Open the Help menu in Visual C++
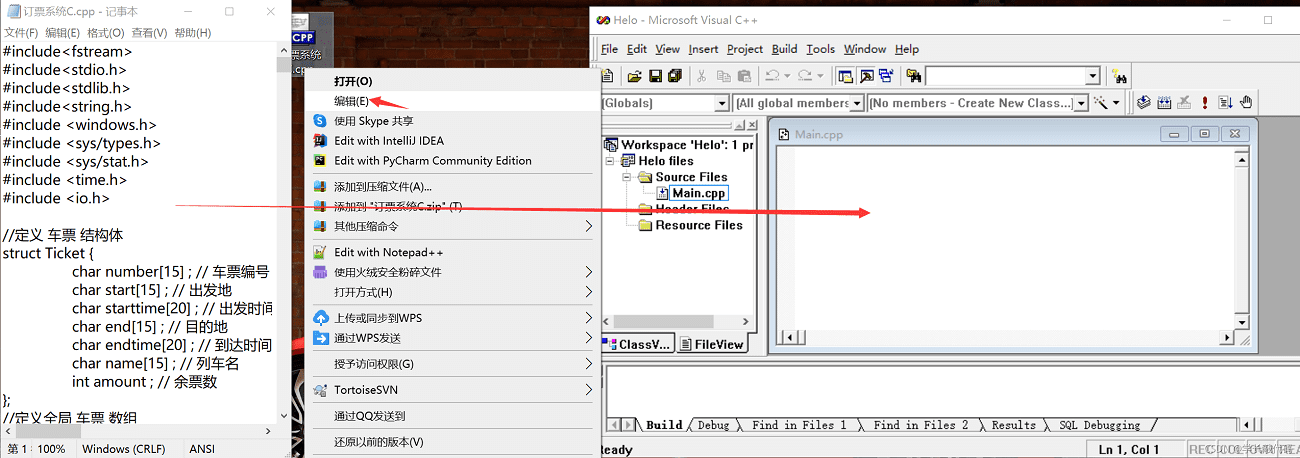The image size is (1300, 458). click(x=907, y=49)
